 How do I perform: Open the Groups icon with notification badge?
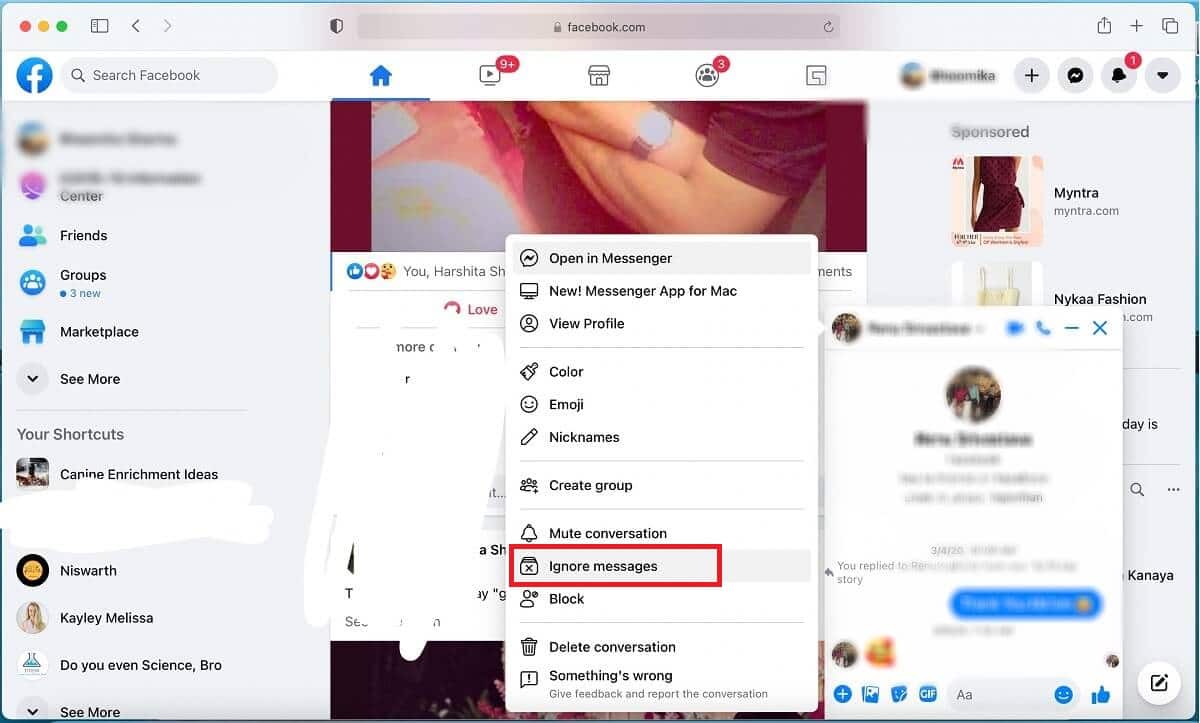click(707, 75)
